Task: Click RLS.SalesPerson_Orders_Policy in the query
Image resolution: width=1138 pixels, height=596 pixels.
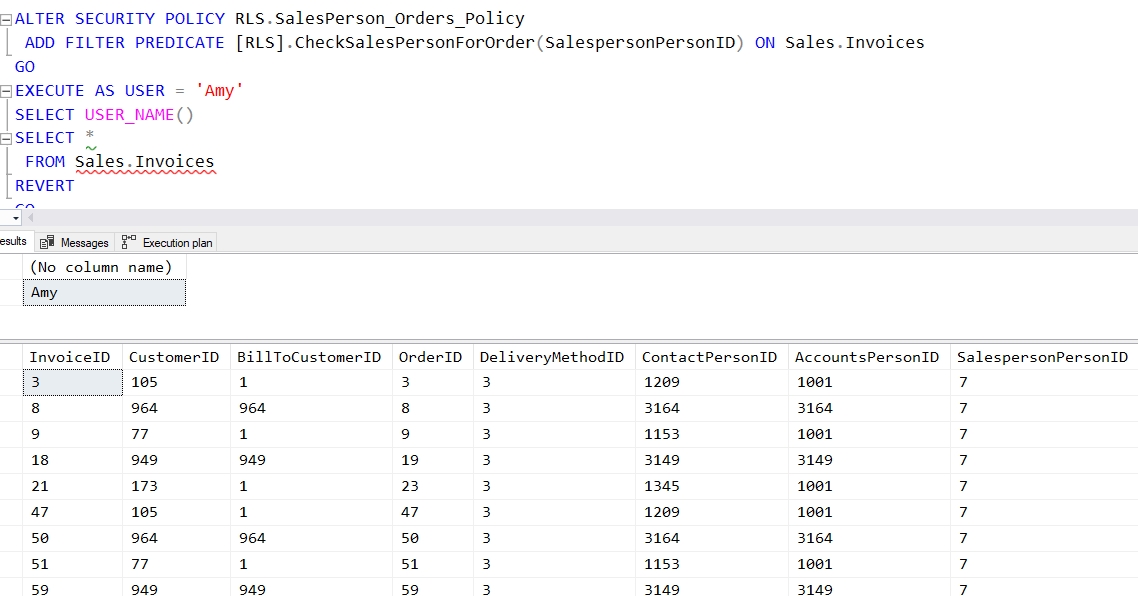Action: [x=380, y=19]
